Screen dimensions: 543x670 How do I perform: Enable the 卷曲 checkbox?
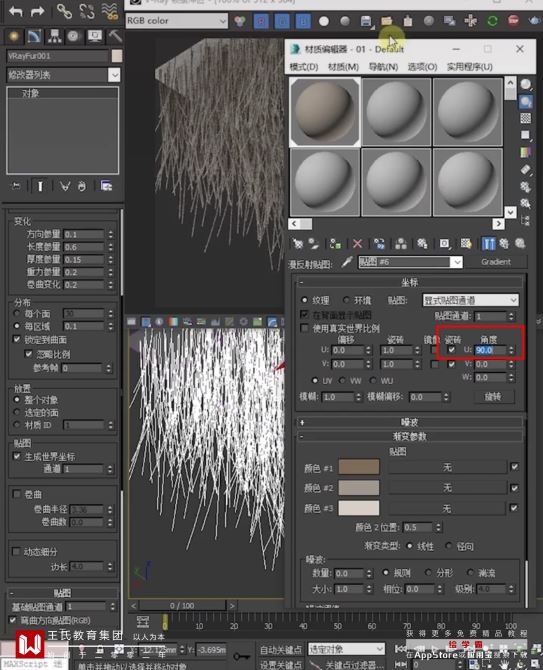pyautogui.click(x=17, y=494)
